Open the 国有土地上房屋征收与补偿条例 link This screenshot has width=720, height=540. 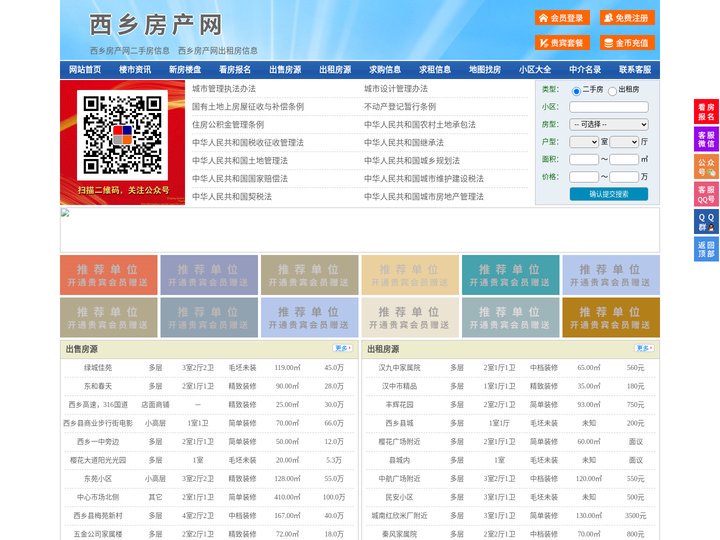pos(248,107)
